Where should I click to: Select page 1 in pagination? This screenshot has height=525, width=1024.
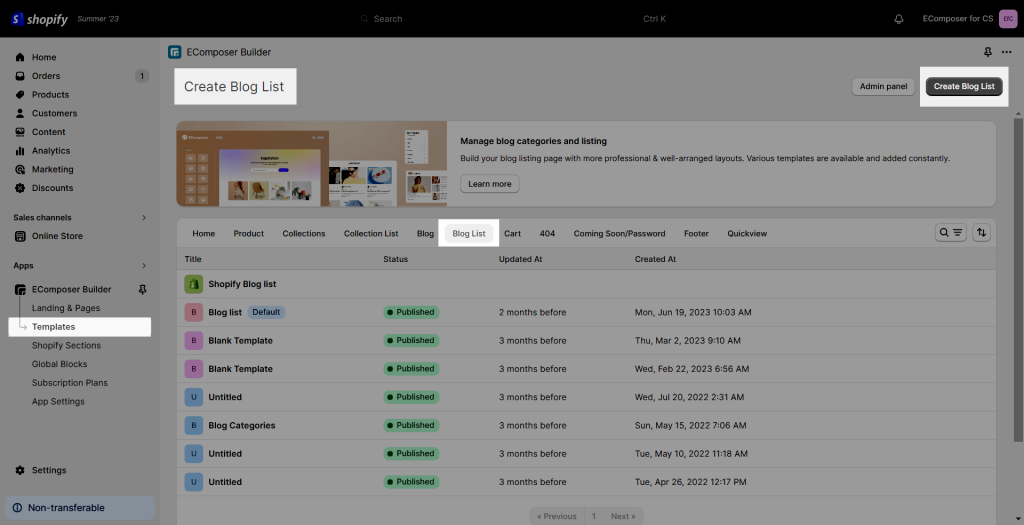[594, 516]
